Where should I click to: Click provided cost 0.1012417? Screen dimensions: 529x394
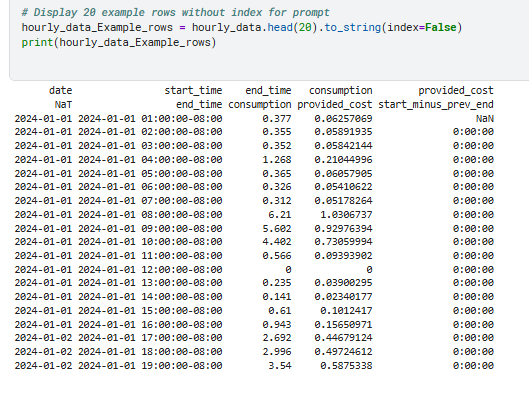346,311
